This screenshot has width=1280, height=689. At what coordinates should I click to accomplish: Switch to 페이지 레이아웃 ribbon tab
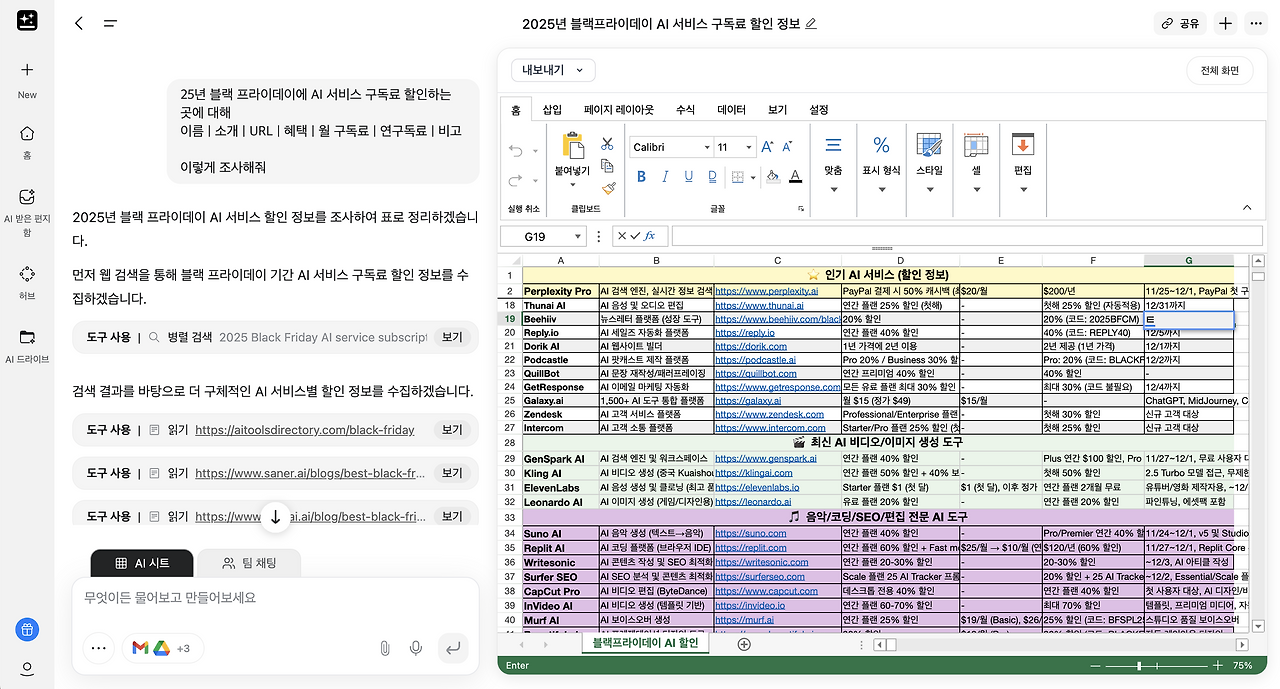(x=619, y=110)
